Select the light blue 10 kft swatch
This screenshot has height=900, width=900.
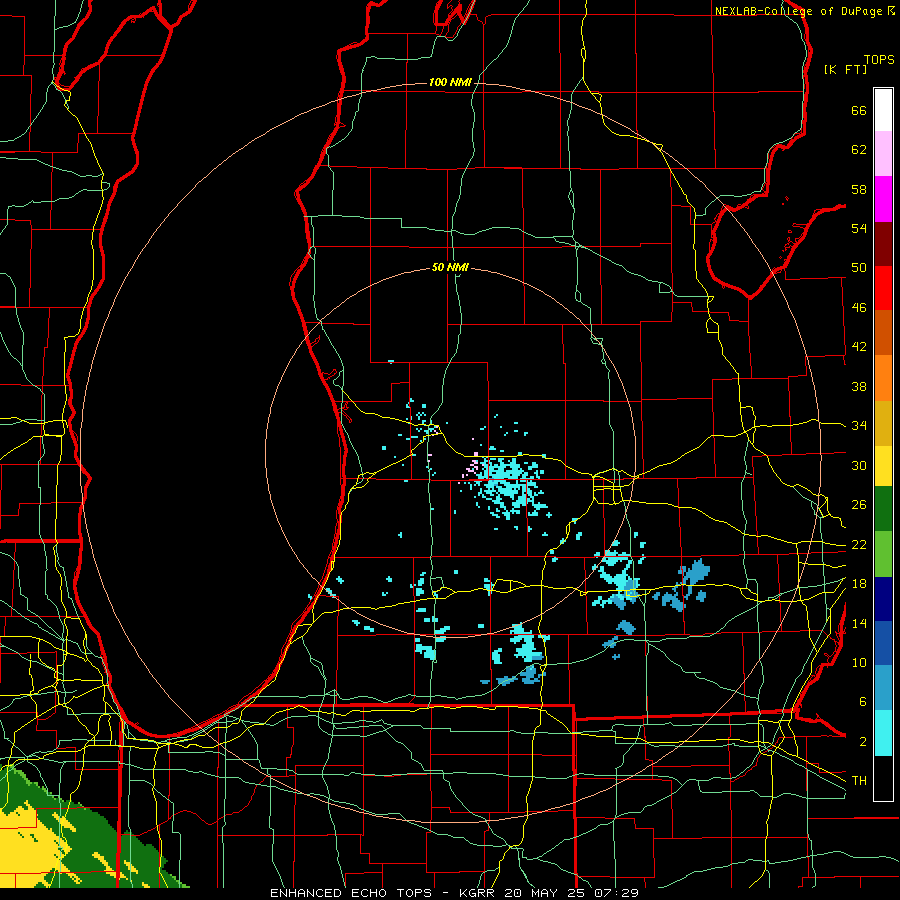click(883, 688)
